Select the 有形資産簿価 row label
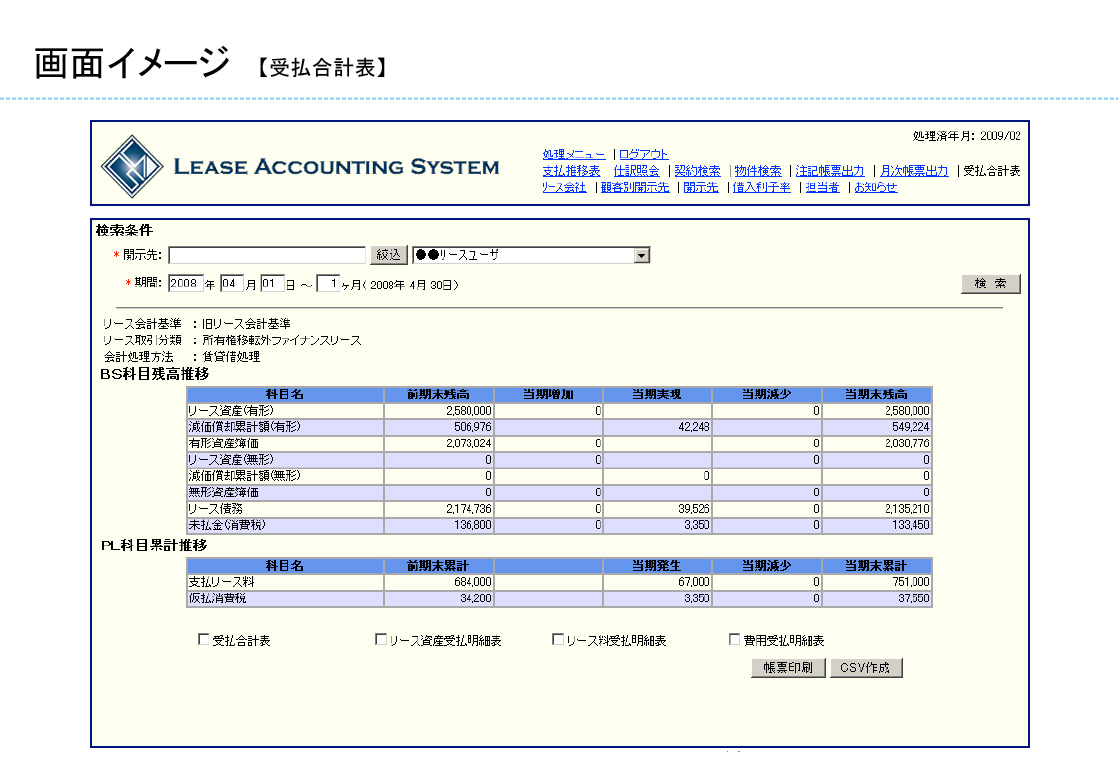The image size is (1120, 784). pyautogui.click(x=224, y=443)
